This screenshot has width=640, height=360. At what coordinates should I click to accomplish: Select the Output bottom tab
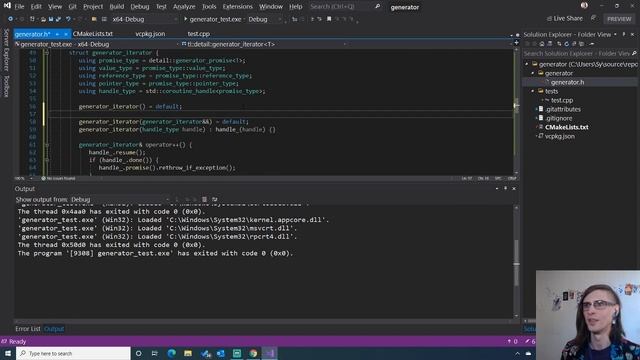(x=54, y=329)
